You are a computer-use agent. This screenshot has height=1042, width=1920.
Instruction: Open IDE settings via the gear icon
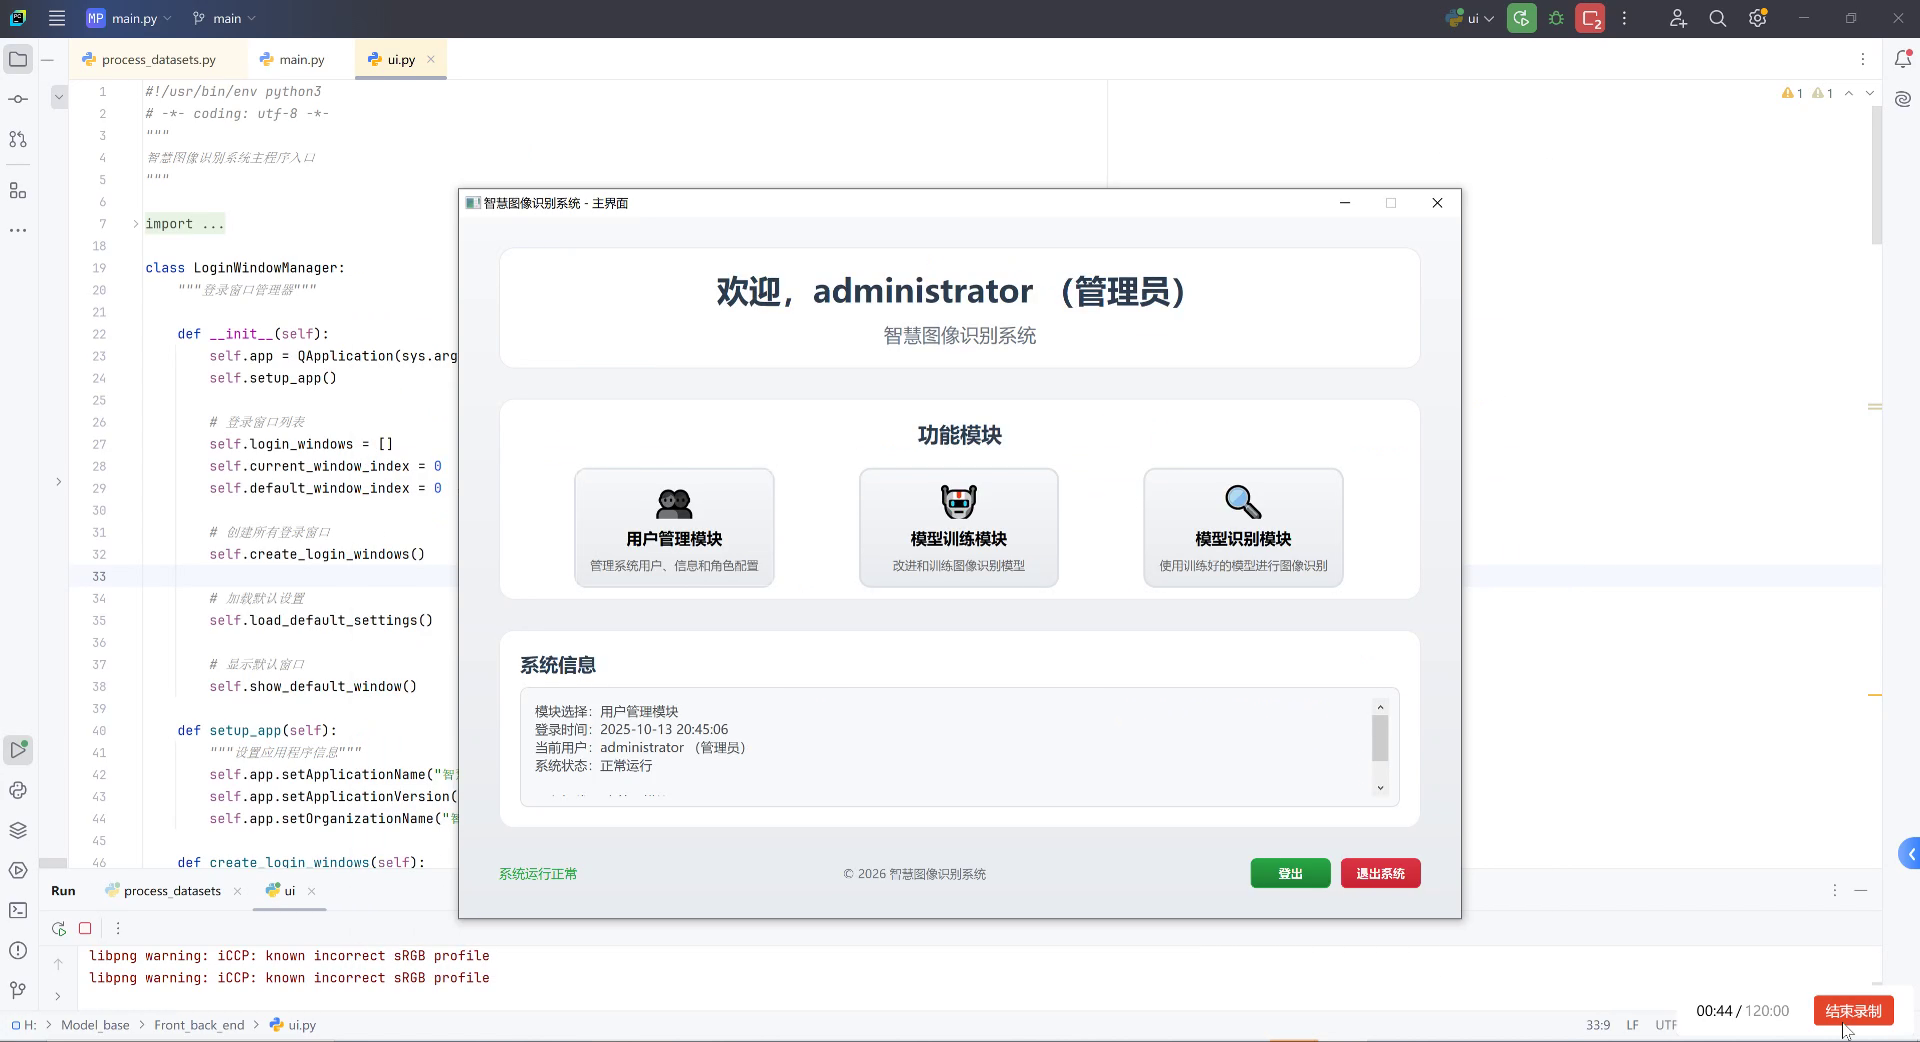click(x=1757, y=18)
